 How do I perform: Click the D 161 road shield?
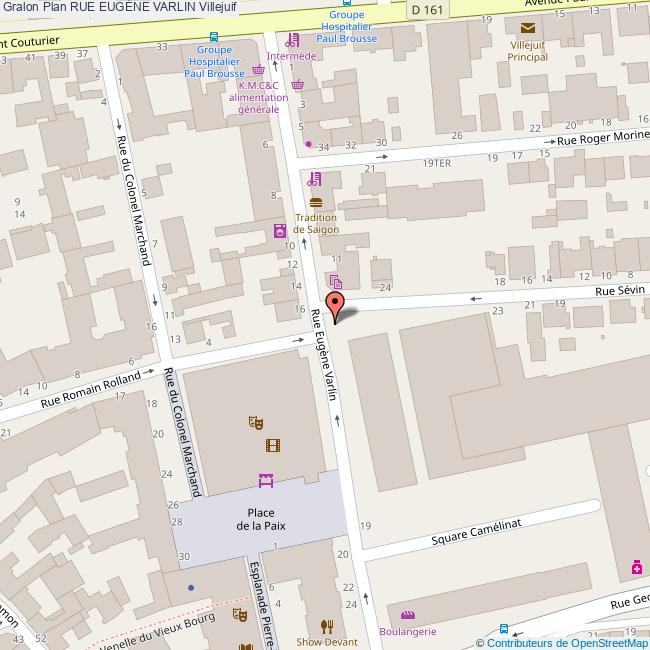(428, 9)
